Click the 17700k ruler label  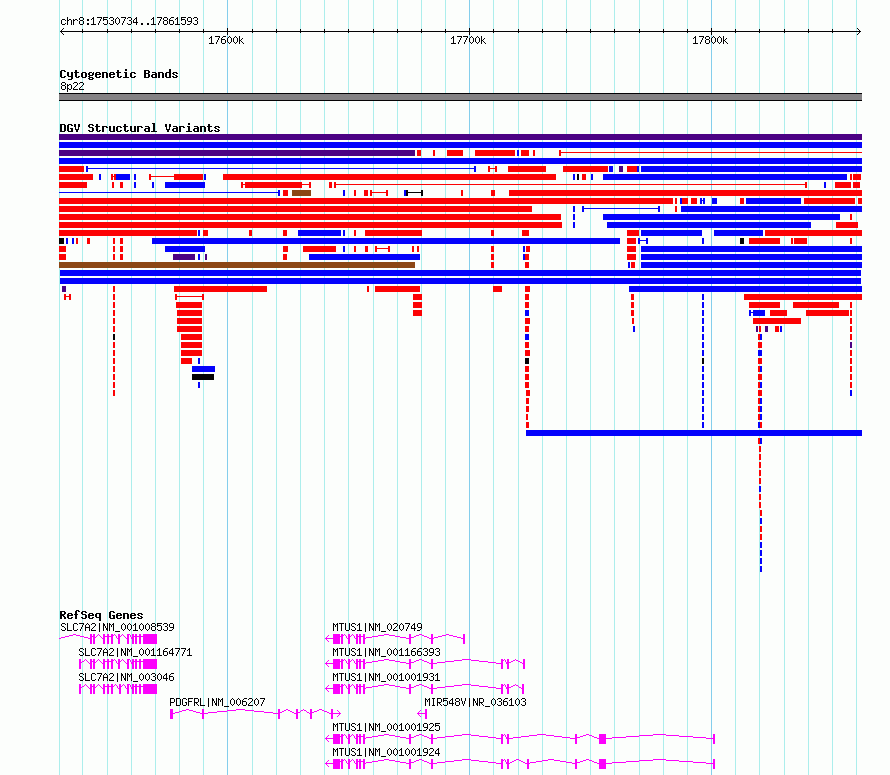click(468, 40)
